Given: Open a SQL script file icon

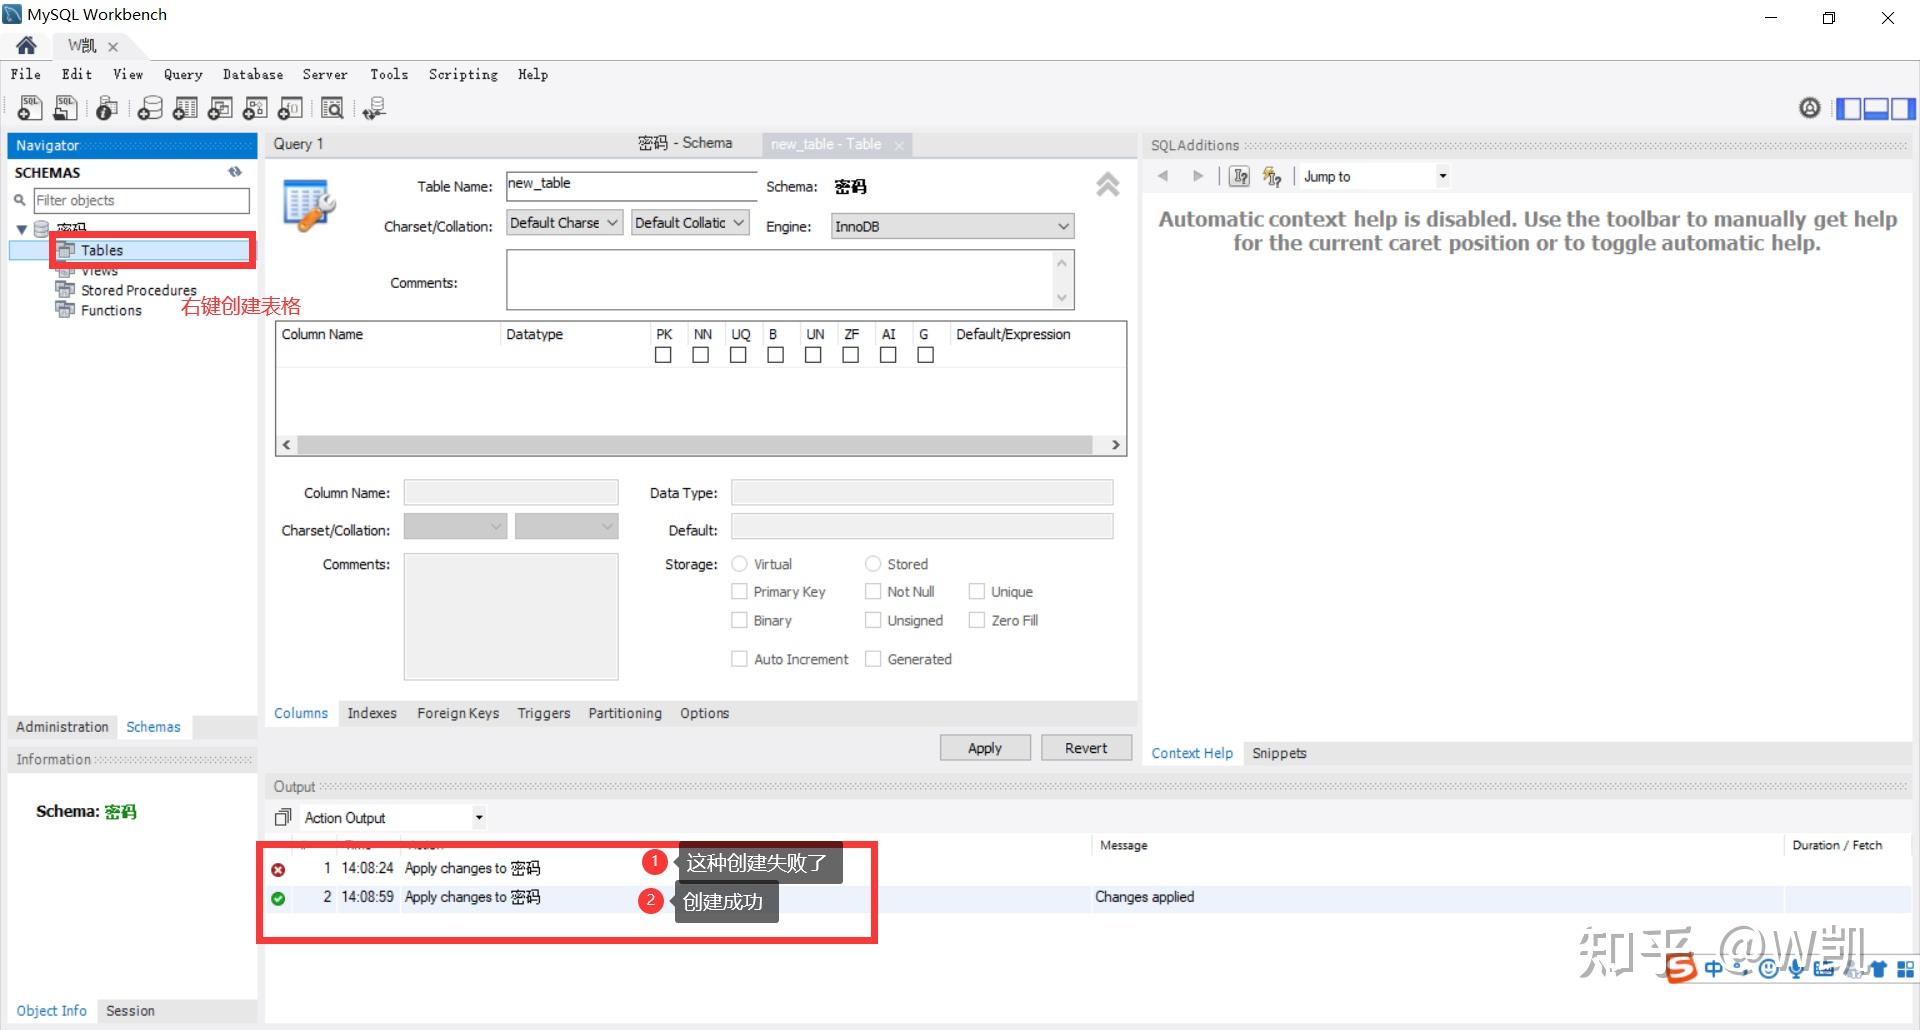Looking at the screenshot, I should [65, 108].
